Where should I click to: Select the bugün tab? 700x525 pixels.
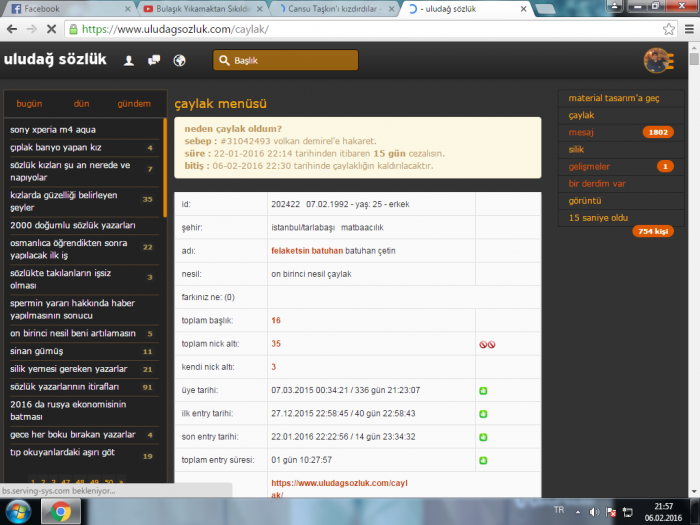click(29, 104)
